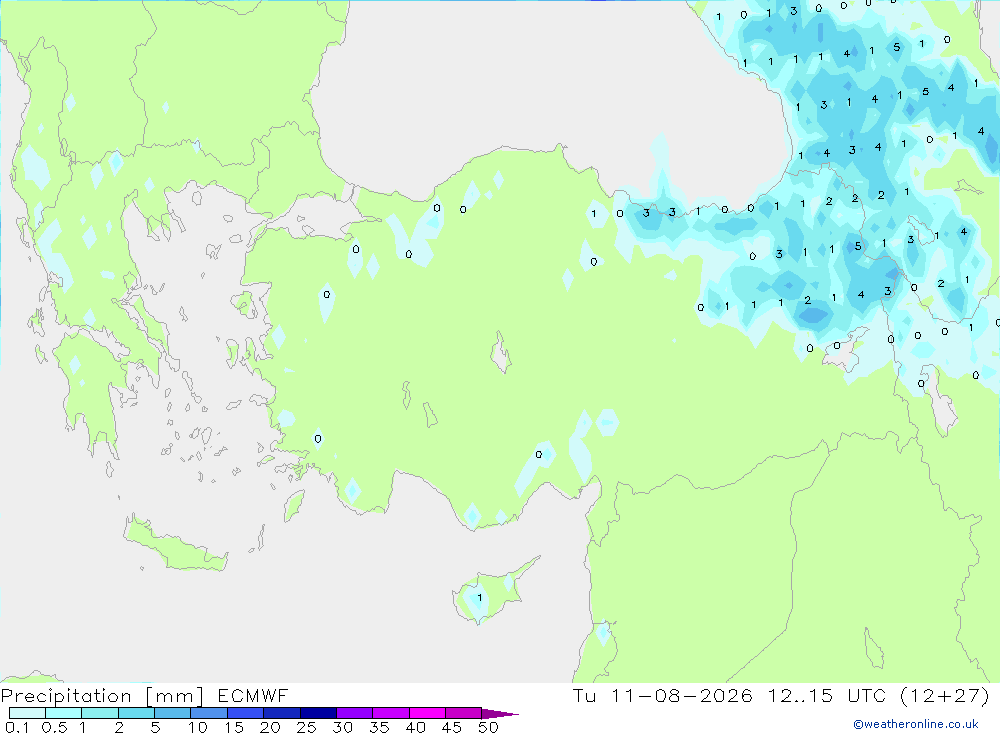Click the date '11-08-2026' in the timestamp
The width and height of the screenshot is (1000, 733).
click(682, 695)
